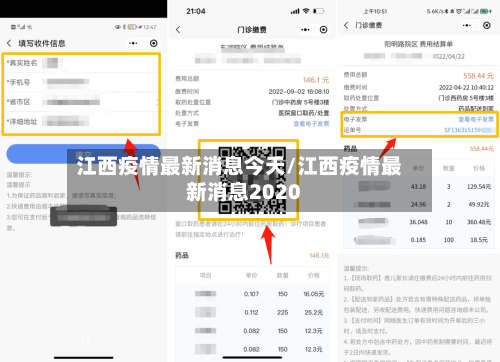Tap the circle close icon on the middle 门诊缴费 screen
The image size is (500, 362).
tap(323, 30)
